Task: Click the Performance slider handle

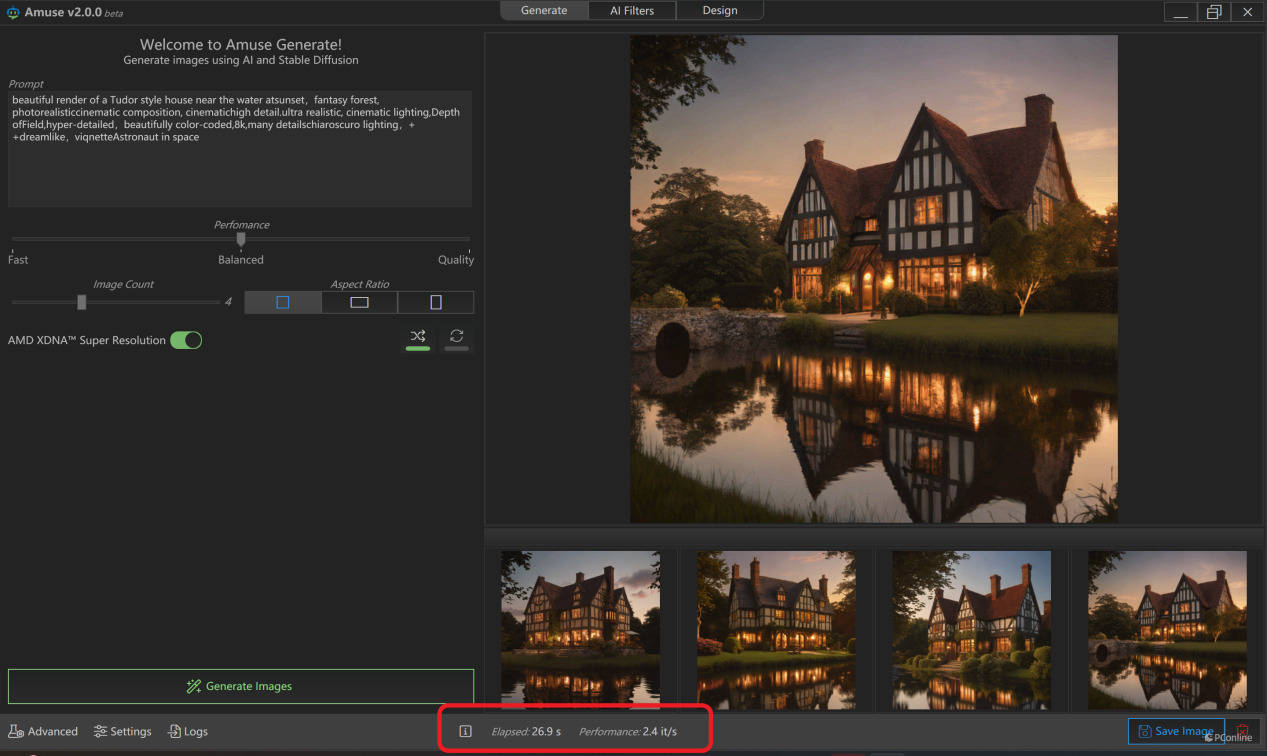Action: 241,239
